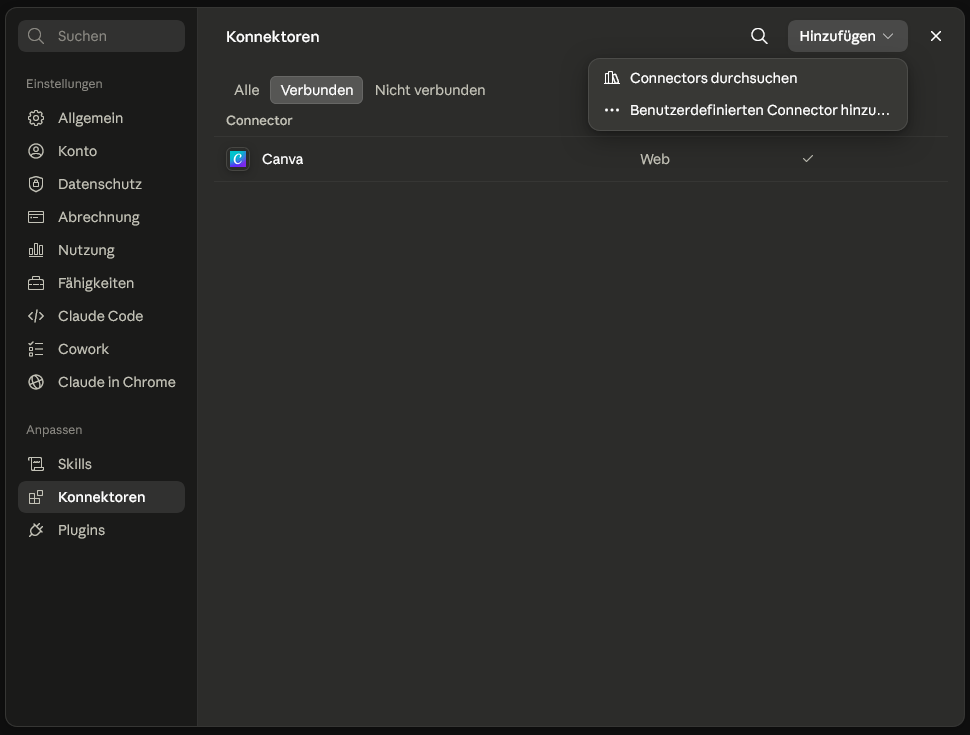Open Claude Code settings
Image resolution: width=970 pixels, height=735 pixels.
click(x=101, y=316)
